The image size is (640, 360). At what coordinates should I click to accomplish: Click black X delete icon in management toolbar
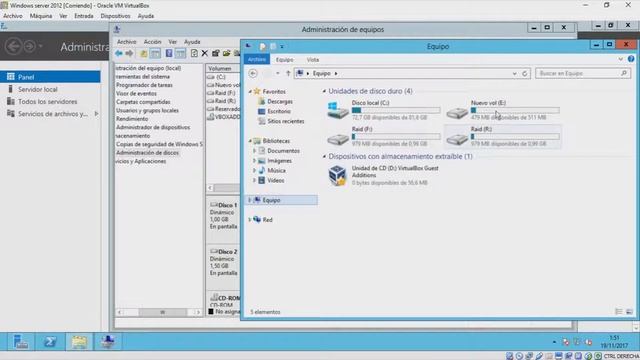[x=205, y=53]
